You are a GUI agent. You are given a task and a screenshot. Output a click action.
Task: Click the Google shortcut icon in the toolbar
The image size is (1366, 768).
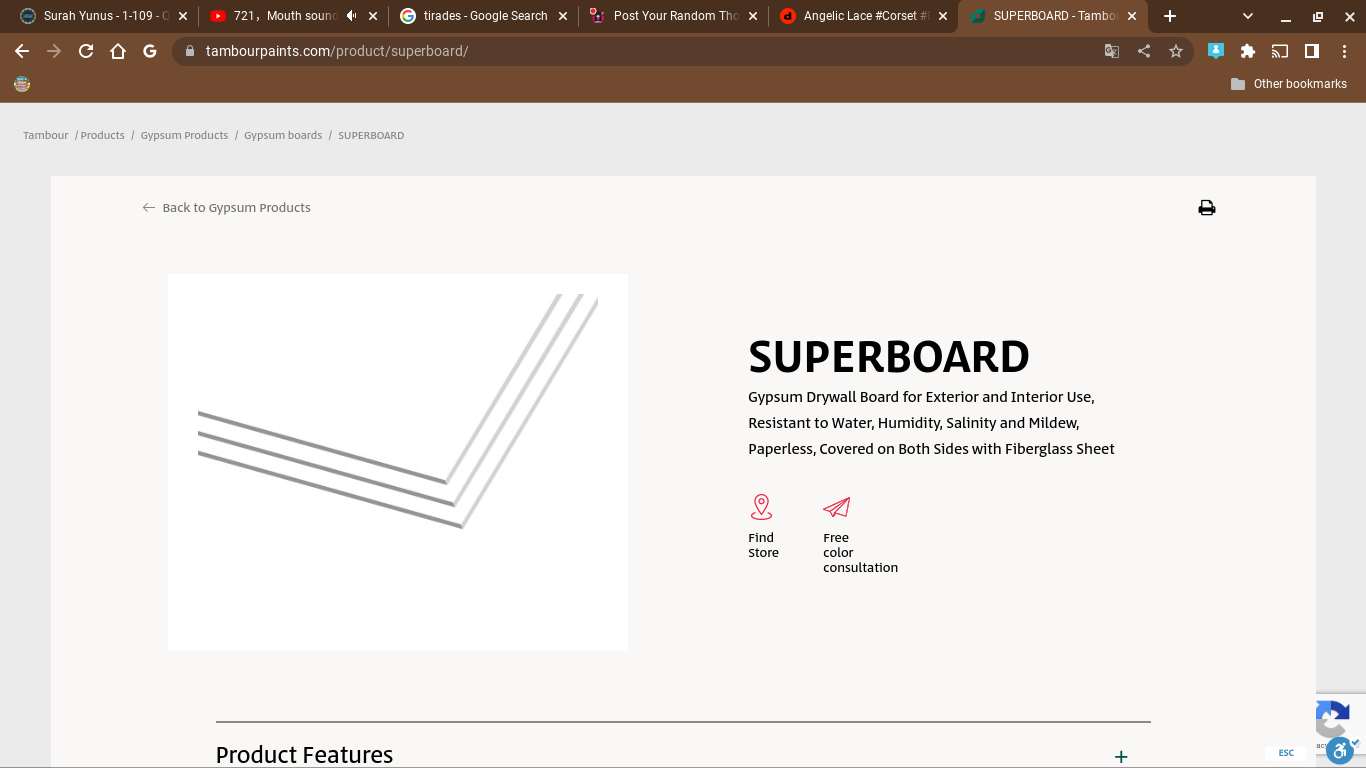pyautogui.click(x=150, y=51)
